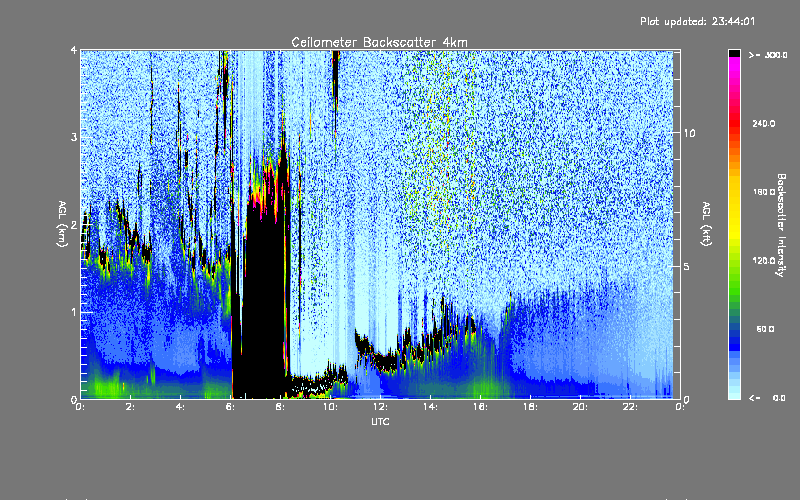
Task: Click the '6:' tick on the UTC axis
Action: [x=231, y=407]
